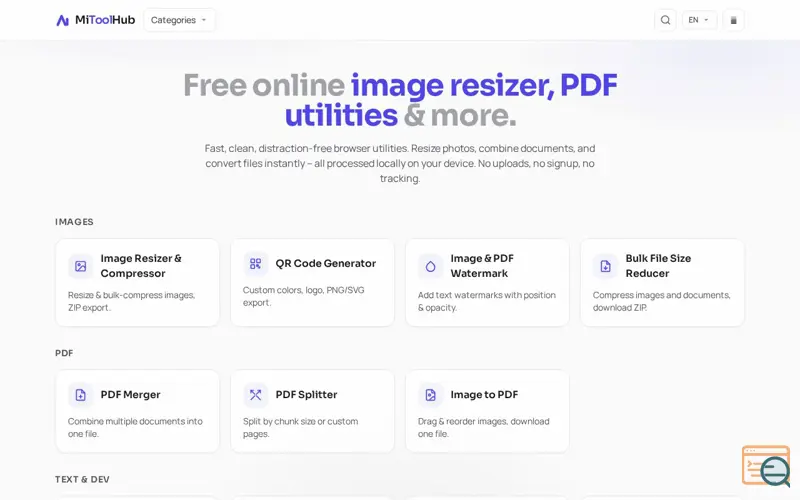Click the 'Free online image resizer' headline
Viewport: 800px width, 500px height.
400,100
